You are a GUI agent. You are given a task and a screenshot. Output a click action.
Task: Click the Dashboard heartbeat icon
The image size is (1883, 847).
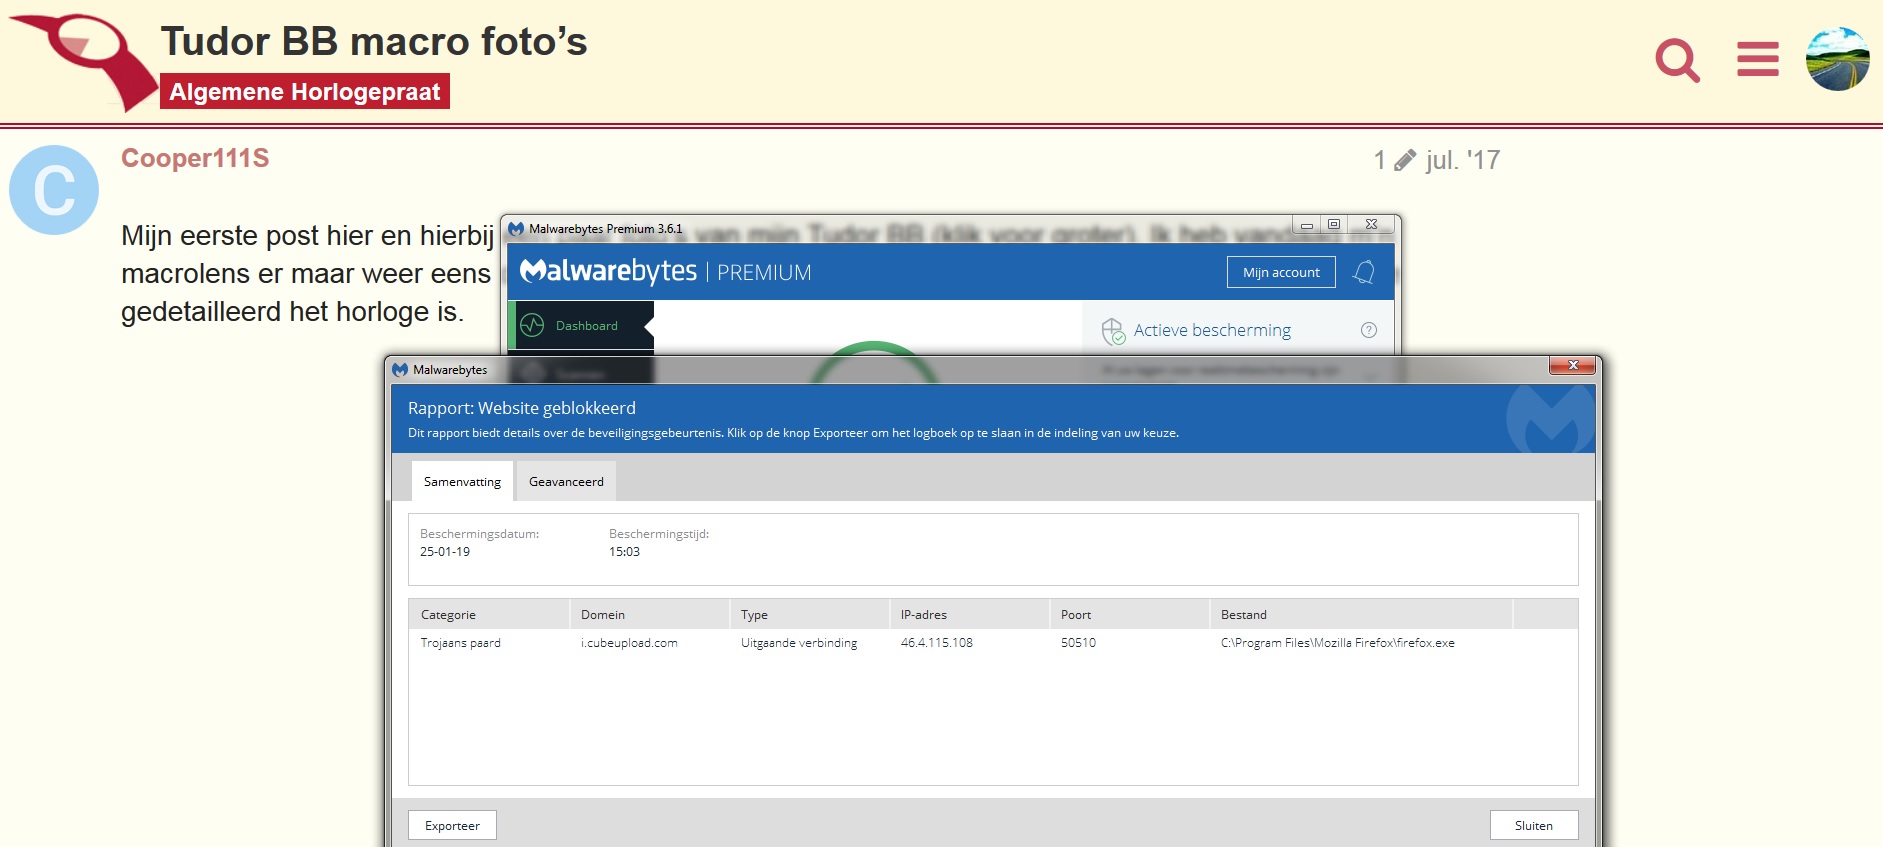pos(533,326)
